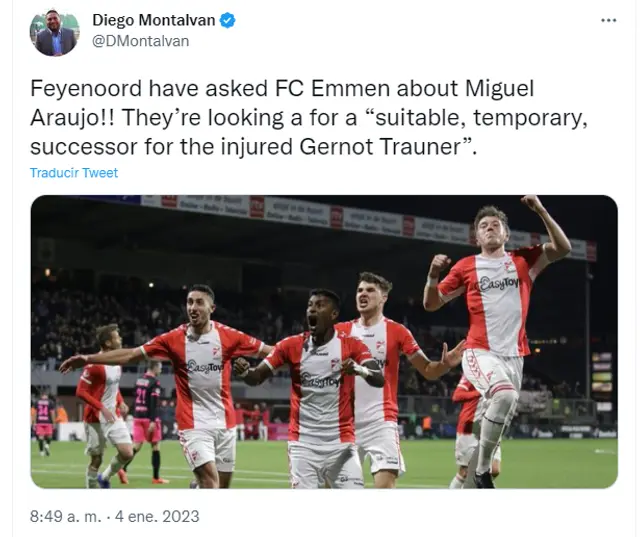Click the advertising banner along the stadium roof

coord(367,222)
